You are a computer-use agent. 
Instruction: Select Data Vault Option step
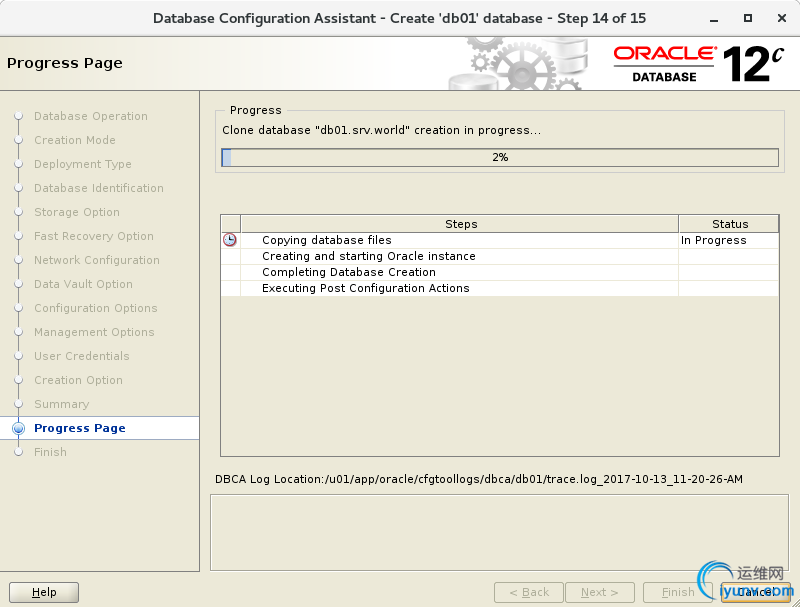point(83,284)
